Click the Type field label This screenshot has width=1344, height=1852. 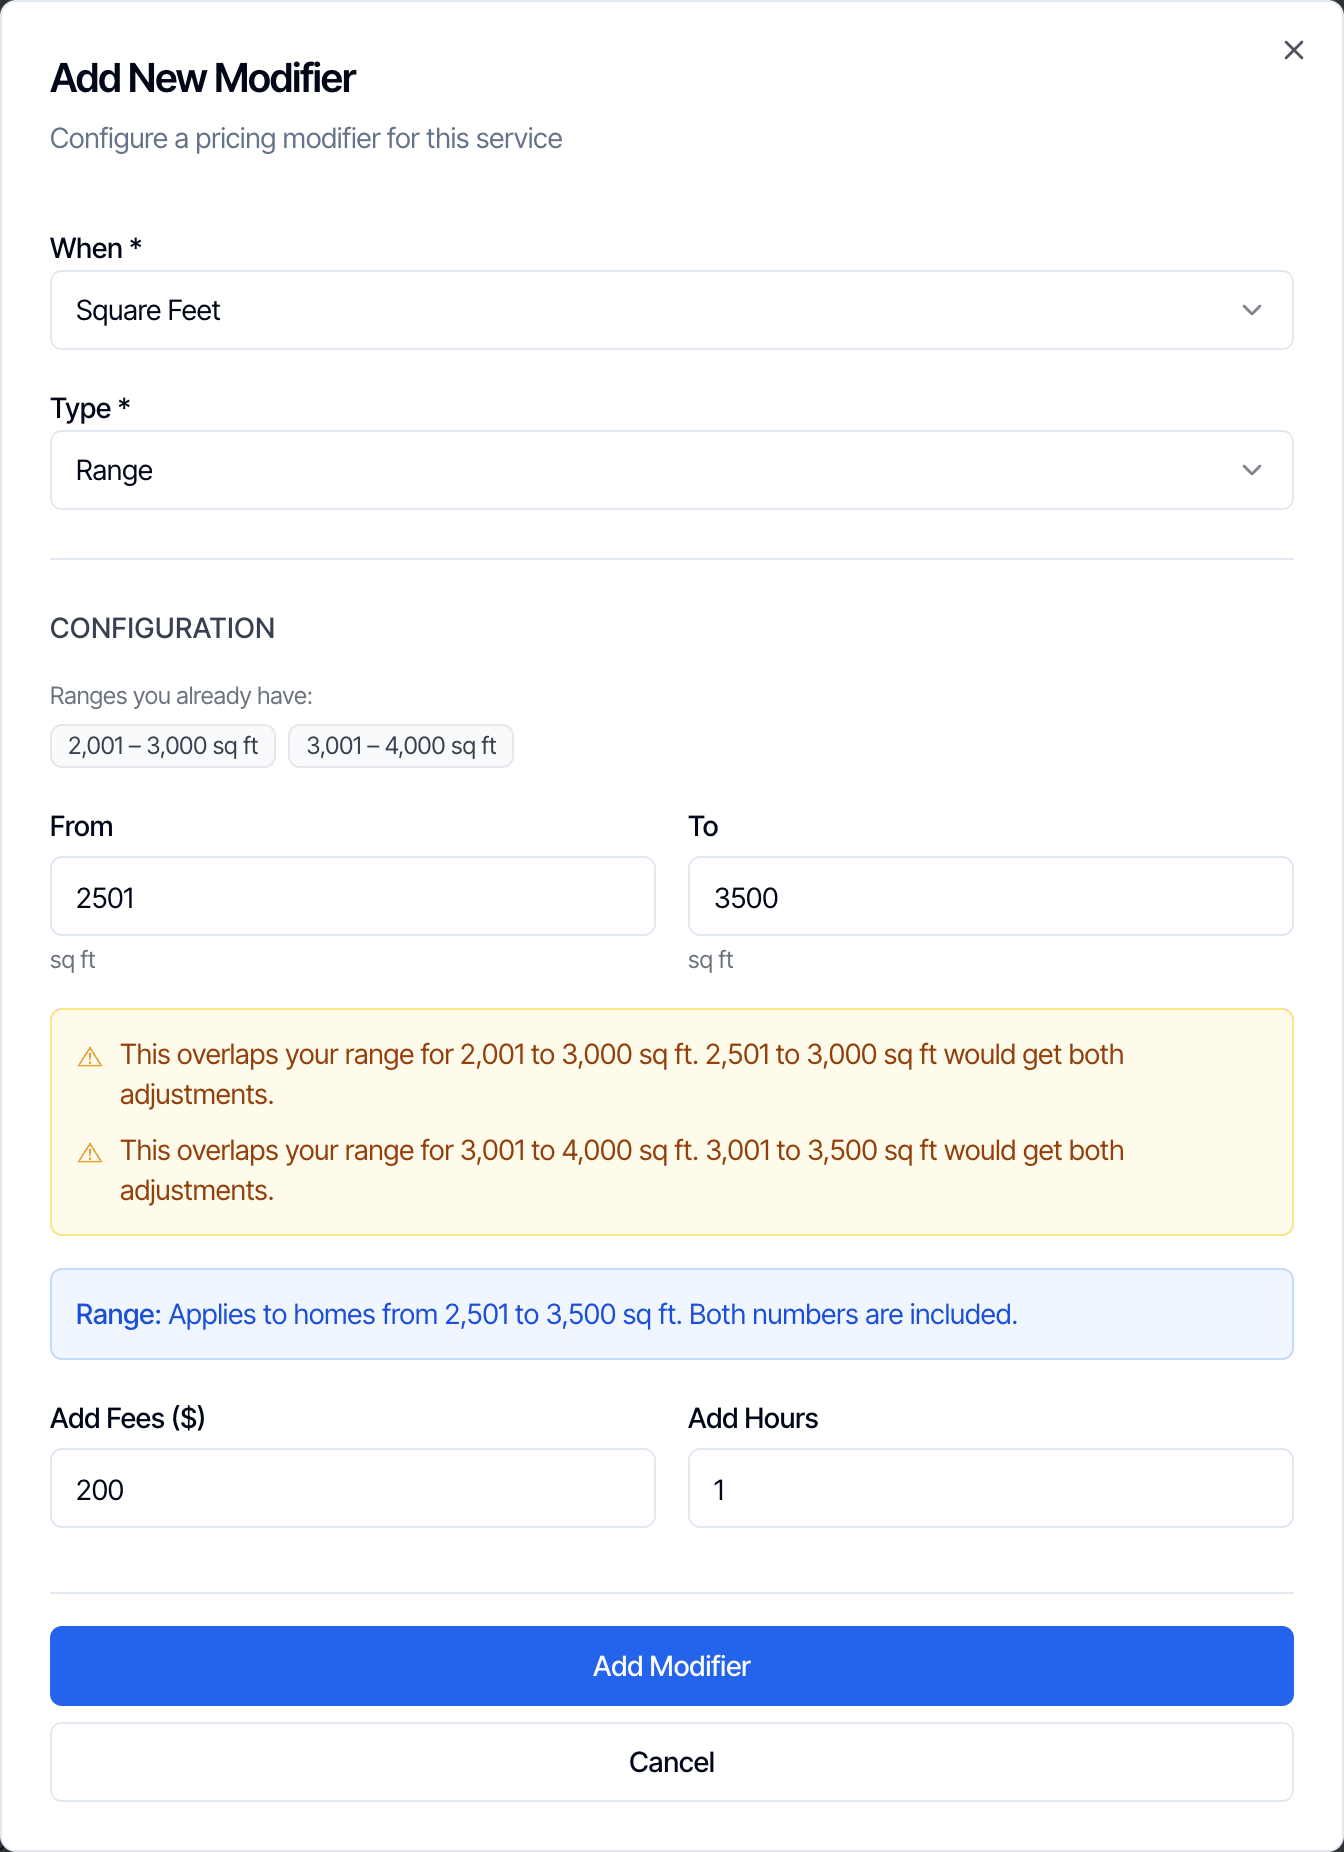pyautogui.click(x=90, y=408)
